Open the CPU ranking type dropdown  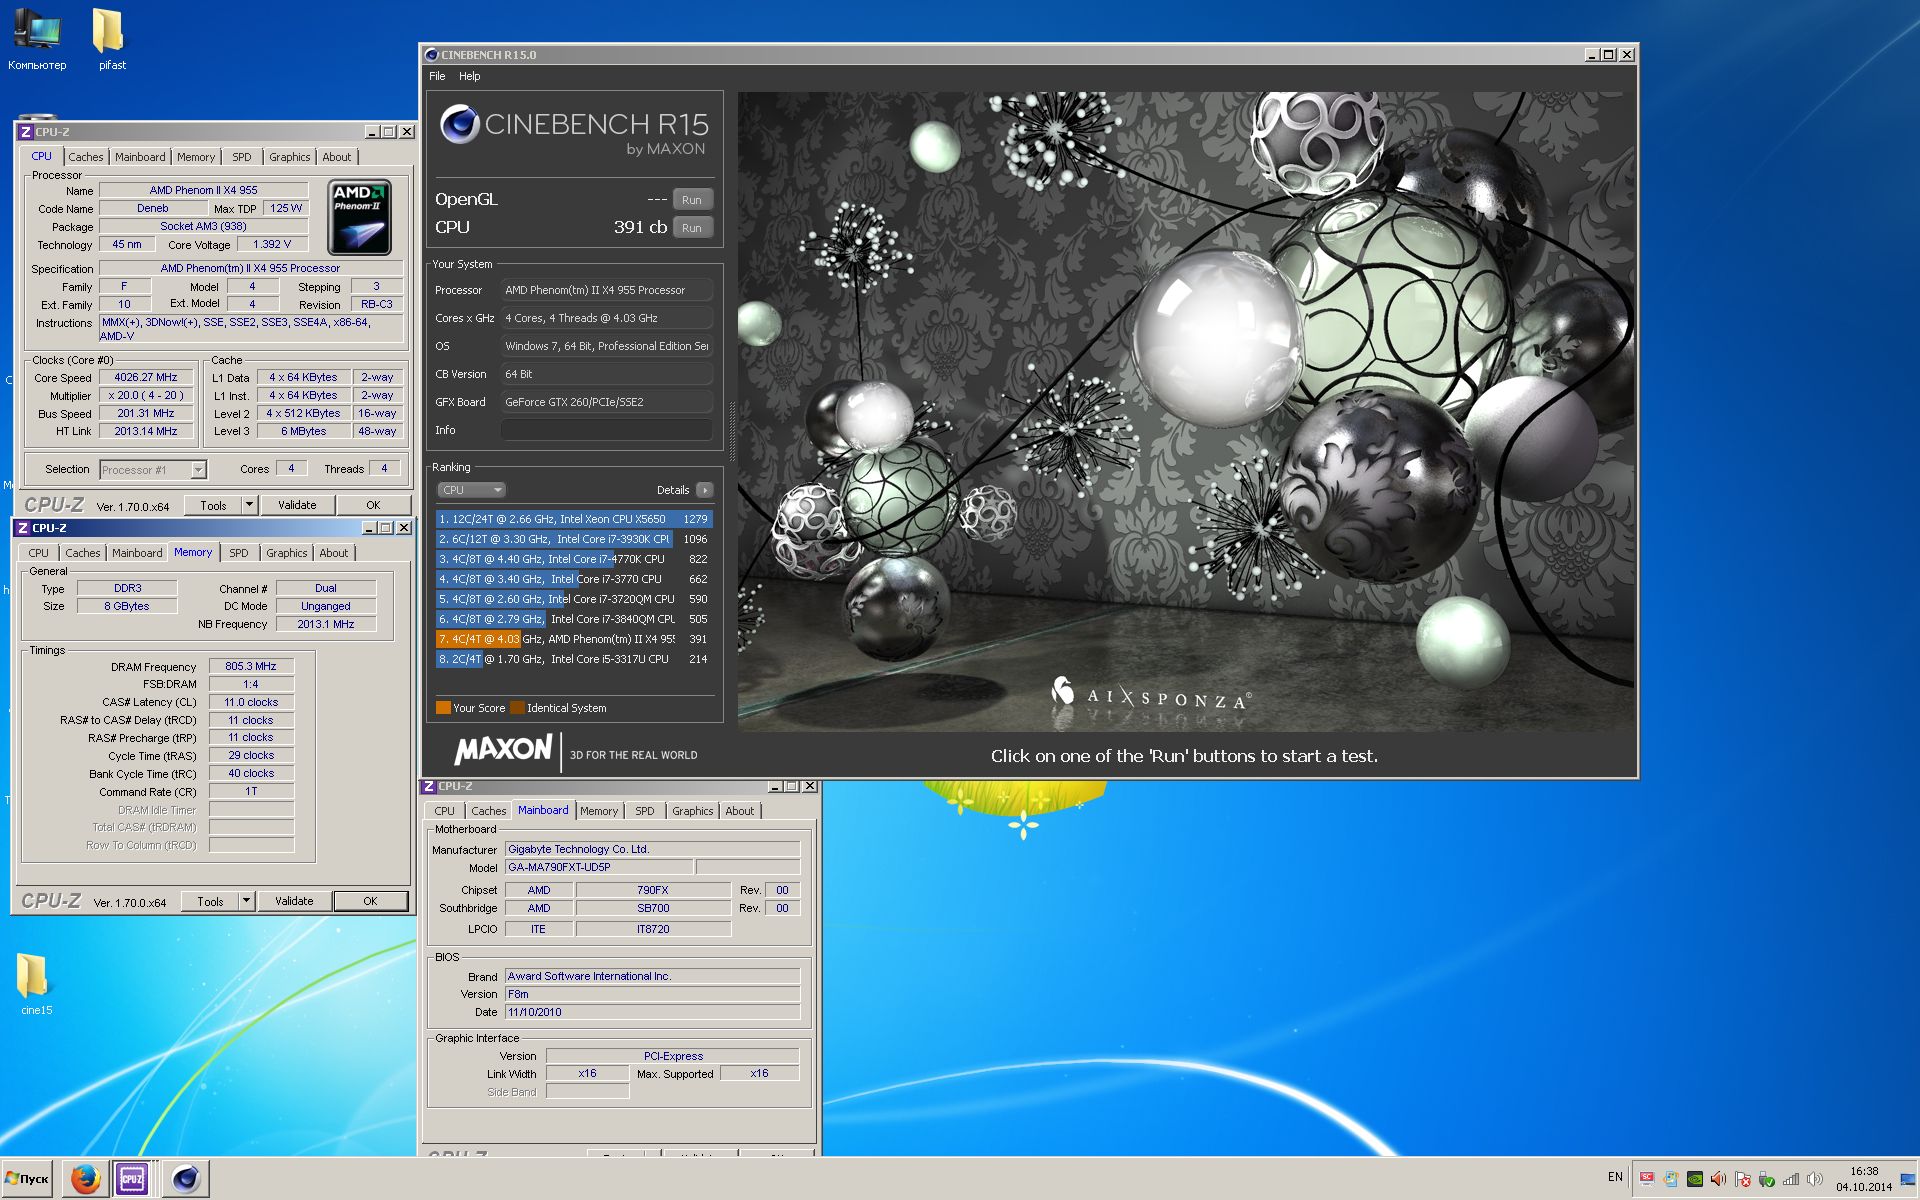click(471, 490)
